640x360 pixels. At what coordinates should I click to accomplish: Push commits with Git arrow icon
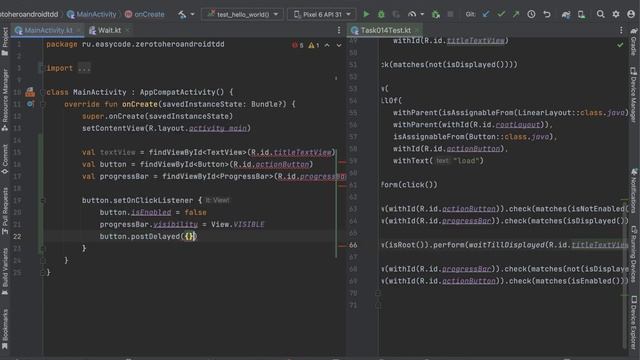[516, 14]
